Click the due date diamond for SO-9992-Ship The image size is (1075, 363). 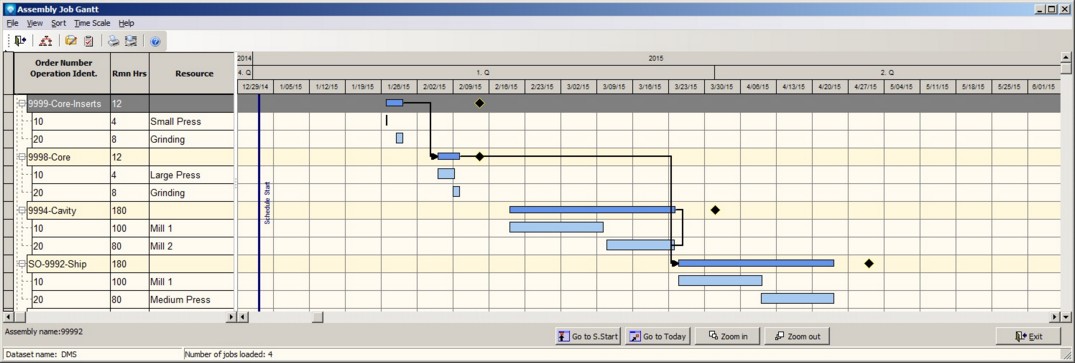click(x=869, y=264)
